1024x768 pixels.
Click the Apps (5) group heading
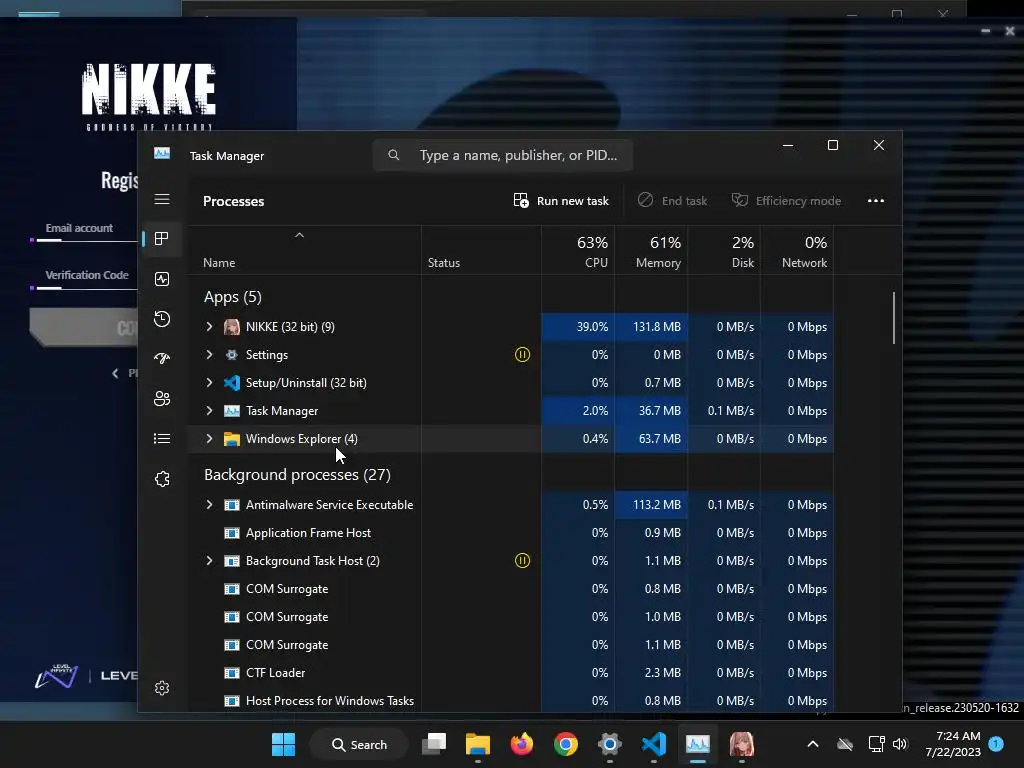(232, 297)
